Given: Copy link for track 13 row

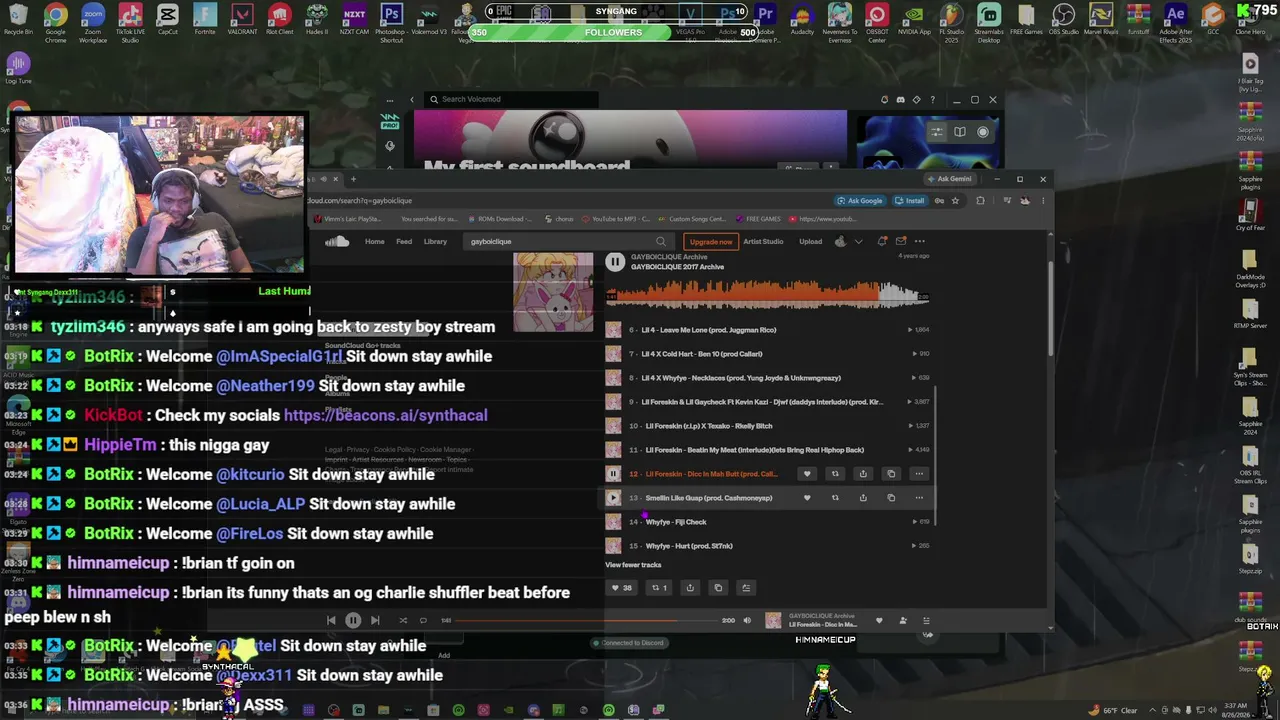Looking at the screenshot, I should point(891,498).
